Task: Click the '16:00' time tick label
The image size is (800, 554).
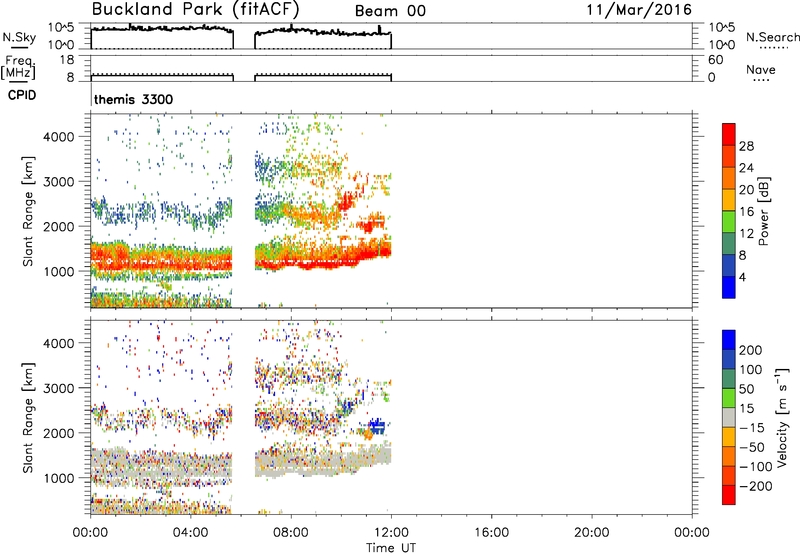Action: click(x=491, y=533)
